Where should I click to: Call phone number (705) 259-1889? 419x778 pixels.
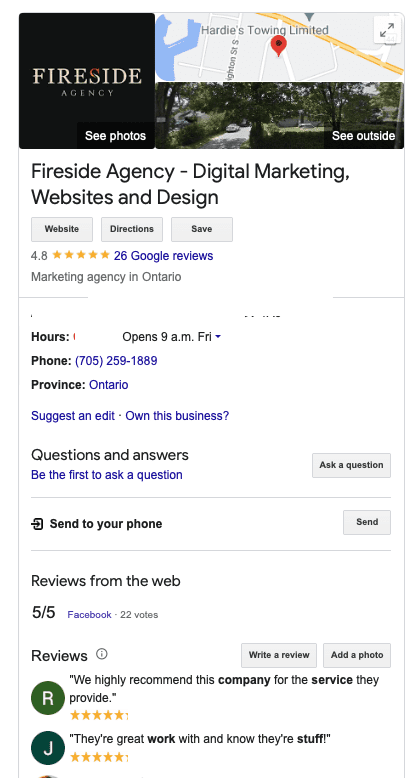pyautogui.click(x=116, y=361)
